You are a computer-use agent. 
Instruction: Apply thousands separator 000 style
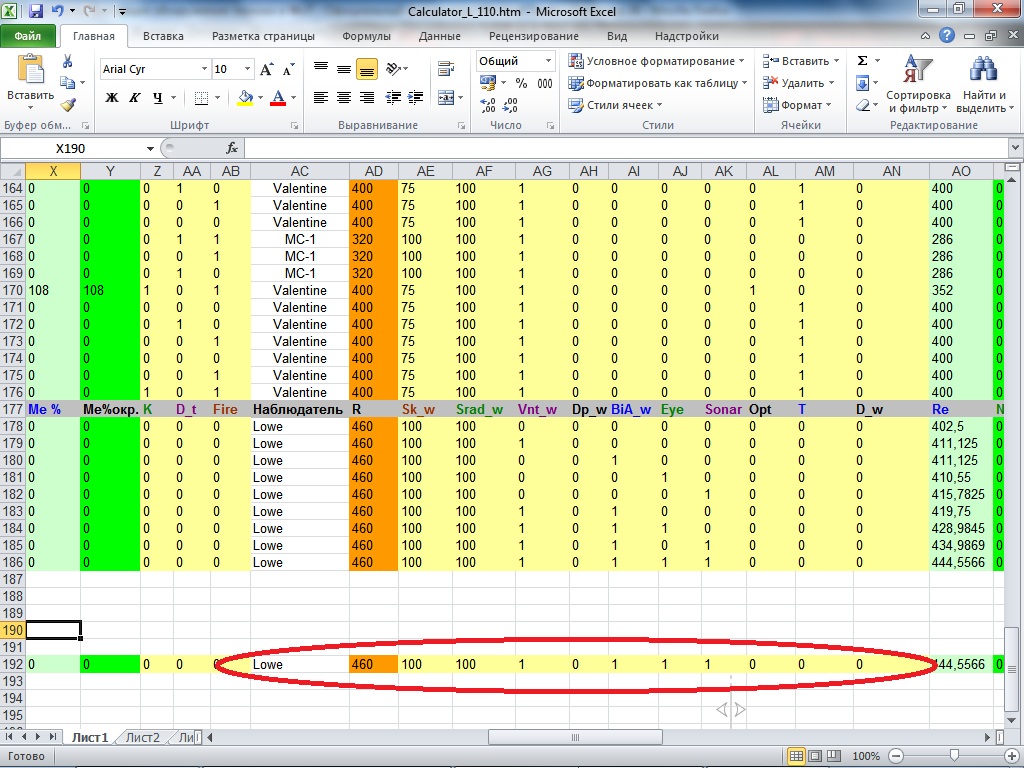coord(545,83)
